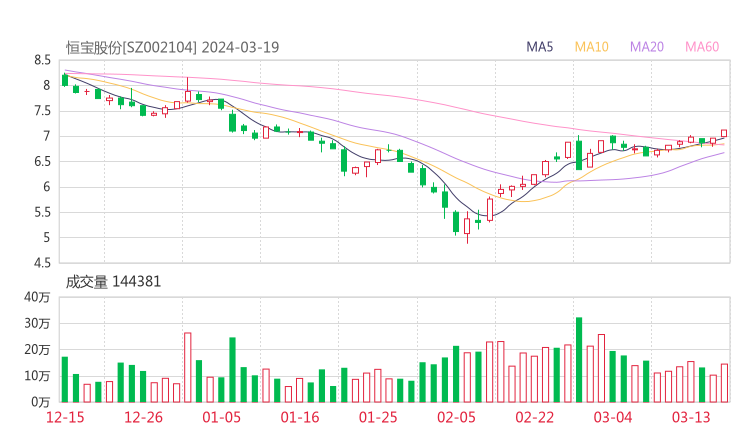Click the 4.5 price axis label

coord(42,263)
